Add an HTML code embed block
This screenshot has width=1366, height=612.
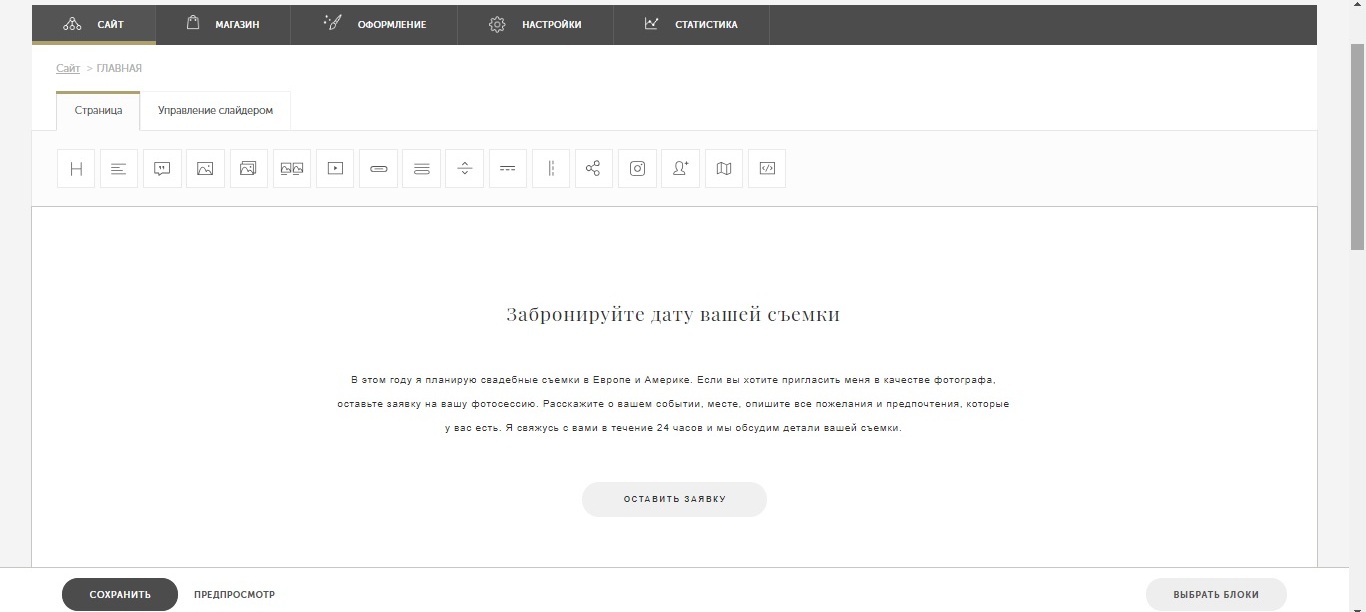(x=767, y=169)
